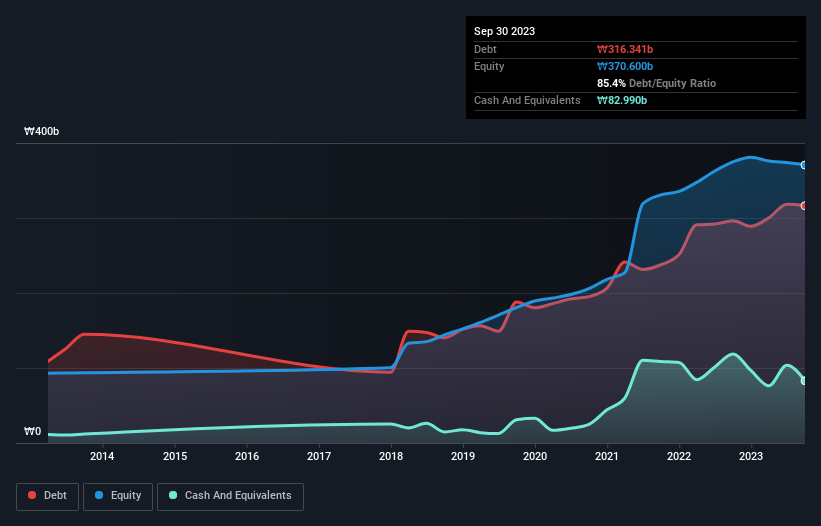The image size is (821, 526).
Task: Click the 2019 x-axis label
Action: [x=463, y=456]
